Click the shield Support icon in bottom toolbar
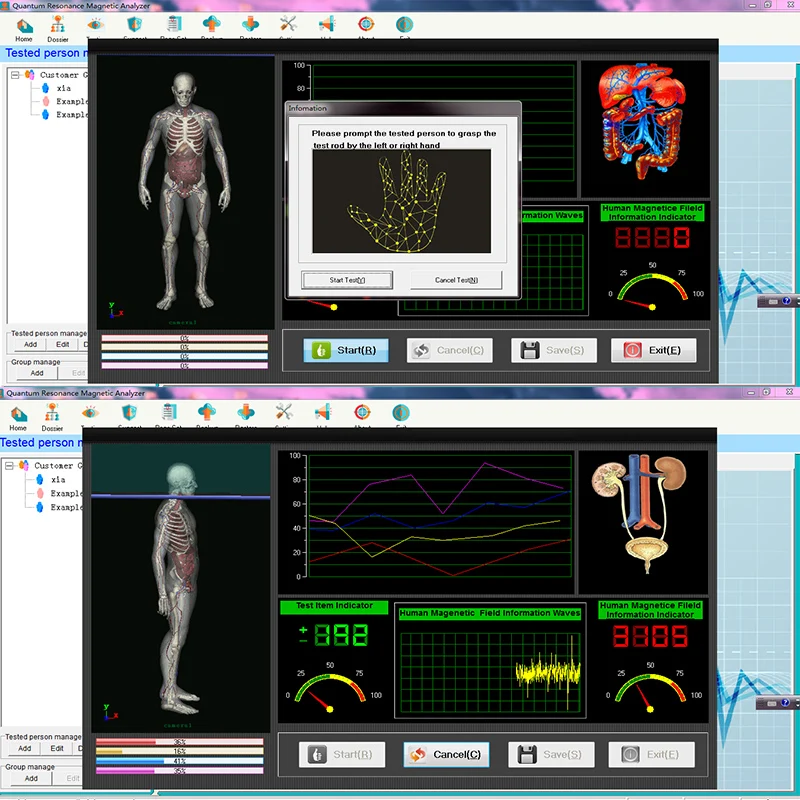The height and width of the screenshot is (800, 800). tap(129, 414)
